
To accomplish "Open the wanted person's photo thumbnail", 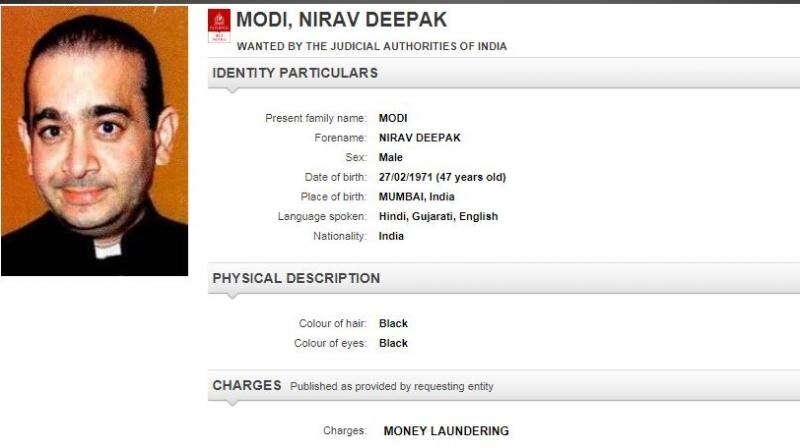I will [94, 141].
